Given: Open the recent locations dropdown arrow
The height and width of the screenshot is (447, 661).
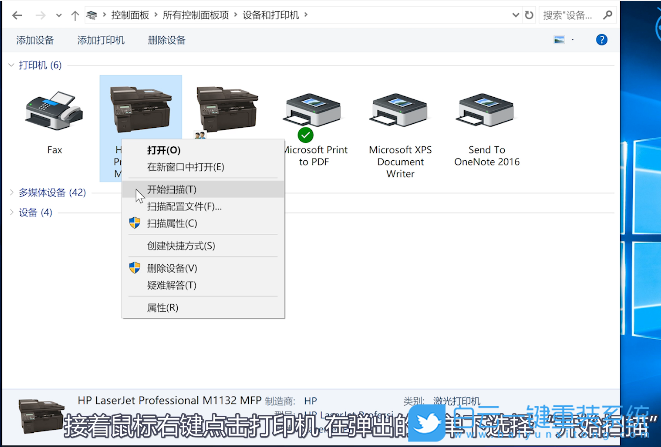Looking at the screenshot, I should 59,16.
